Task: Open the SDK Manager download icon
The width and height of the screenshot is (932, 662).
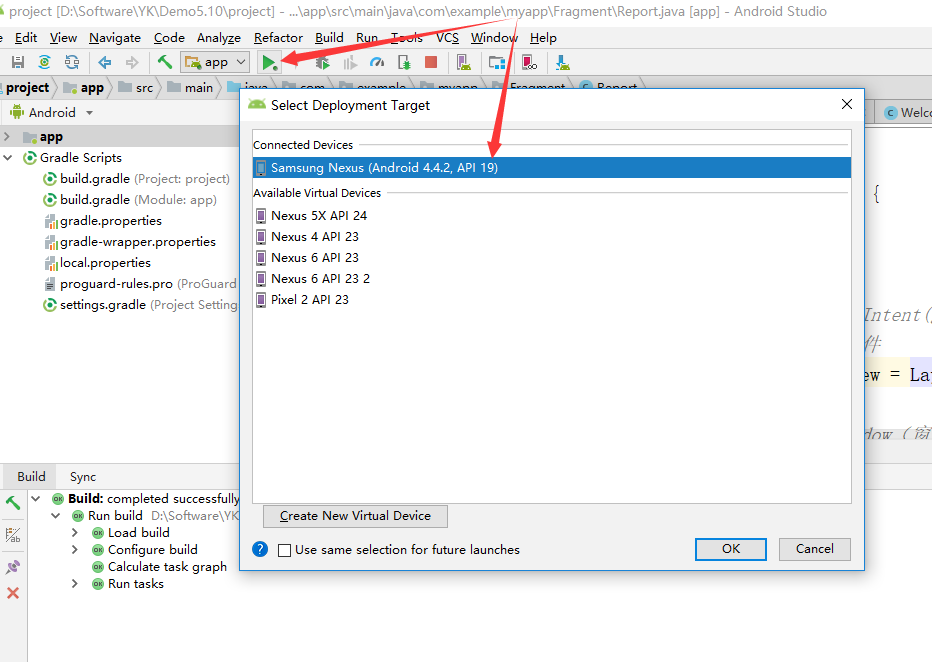Action: (x=562, y=62)
